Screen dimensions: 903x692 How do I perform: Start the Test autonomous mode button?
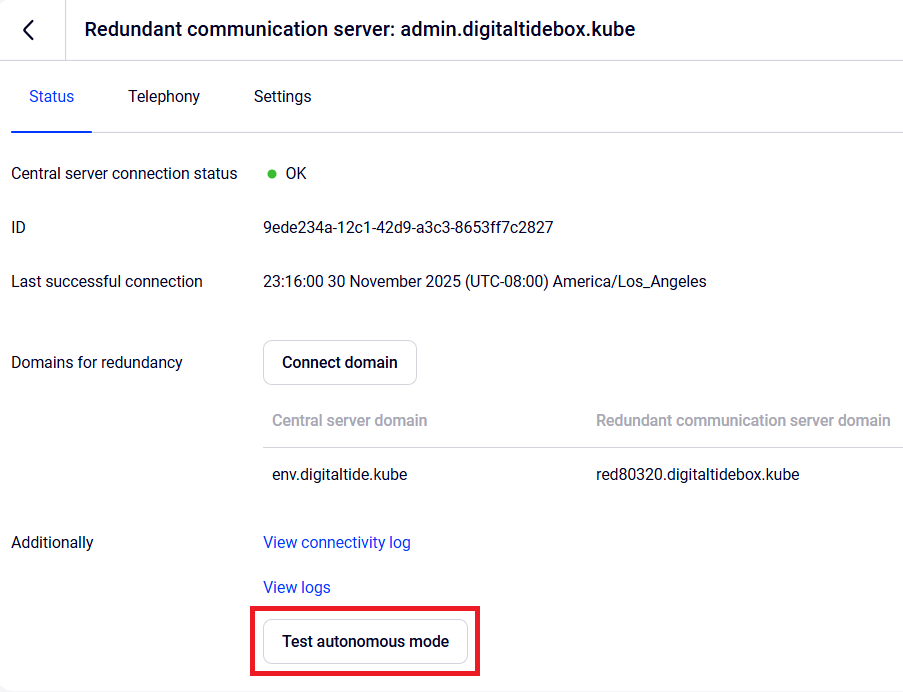pos(366,642)
